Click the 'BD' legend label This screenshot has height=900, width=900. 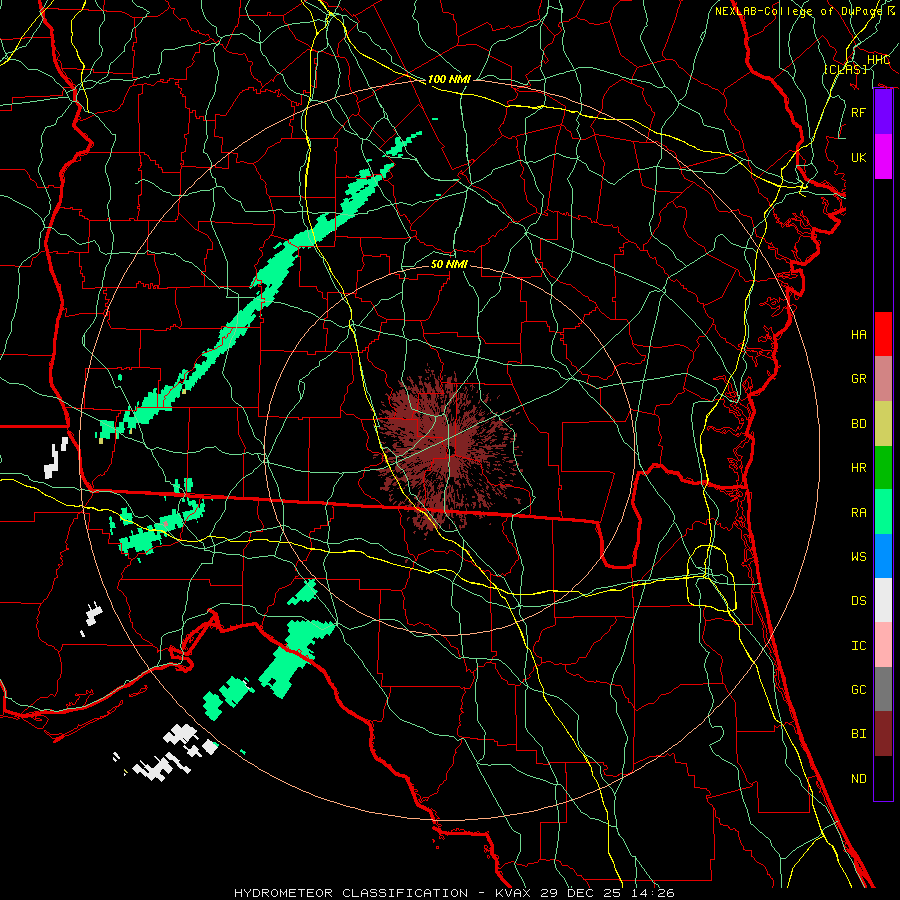tap(858, 424)
